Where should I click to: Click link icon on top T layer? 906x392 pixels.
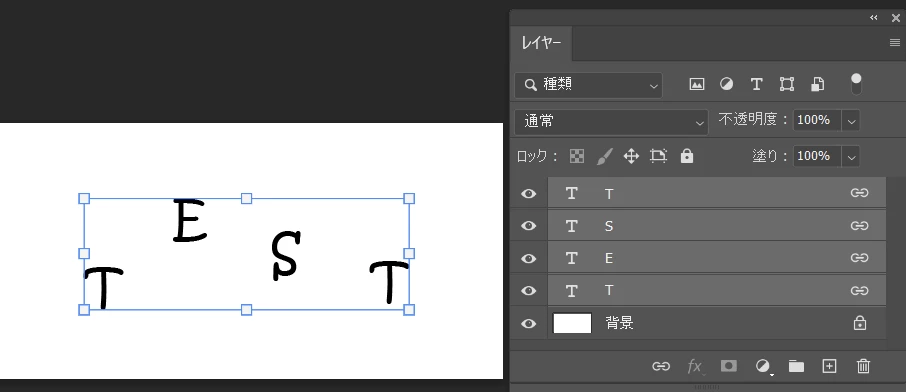(859, 193)
